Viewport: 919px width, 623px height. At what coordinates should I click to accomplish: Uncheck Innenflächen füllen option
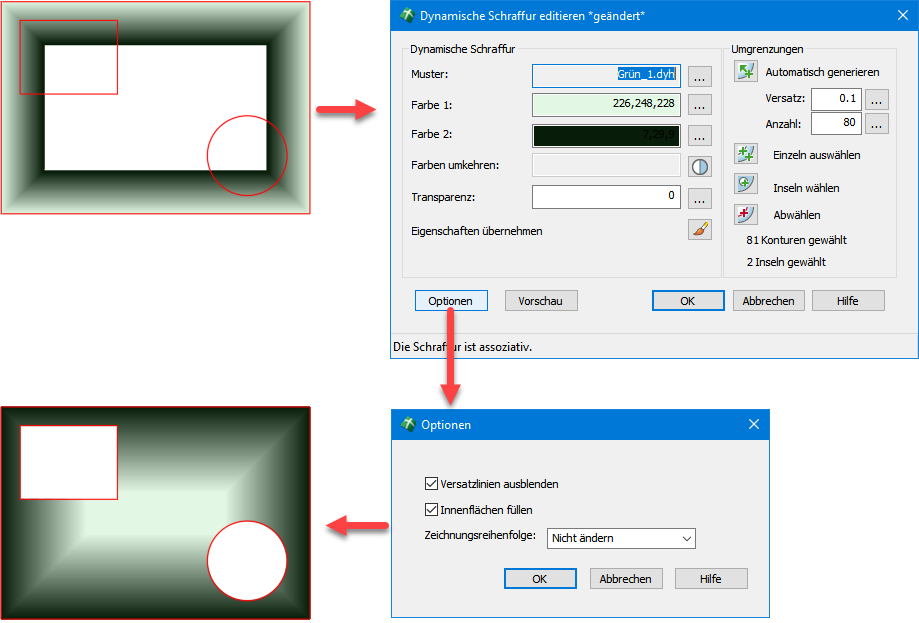coord(432,510)
